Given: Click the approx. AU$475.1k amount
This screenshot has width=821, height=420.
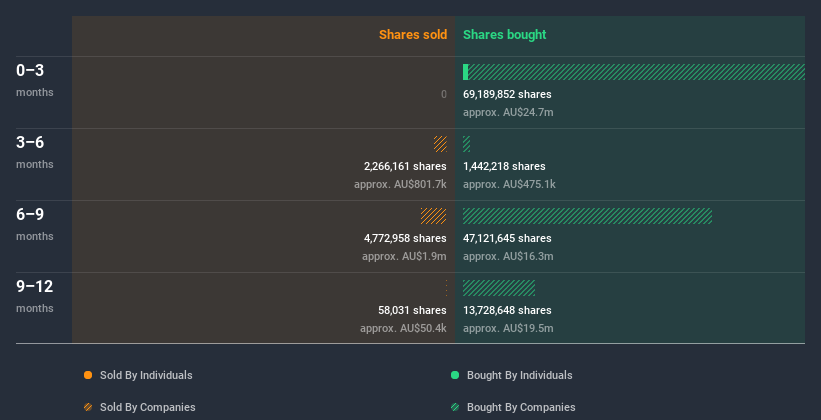Looking at the screenshot, I should pyautogui.click(x=509, y=184).
